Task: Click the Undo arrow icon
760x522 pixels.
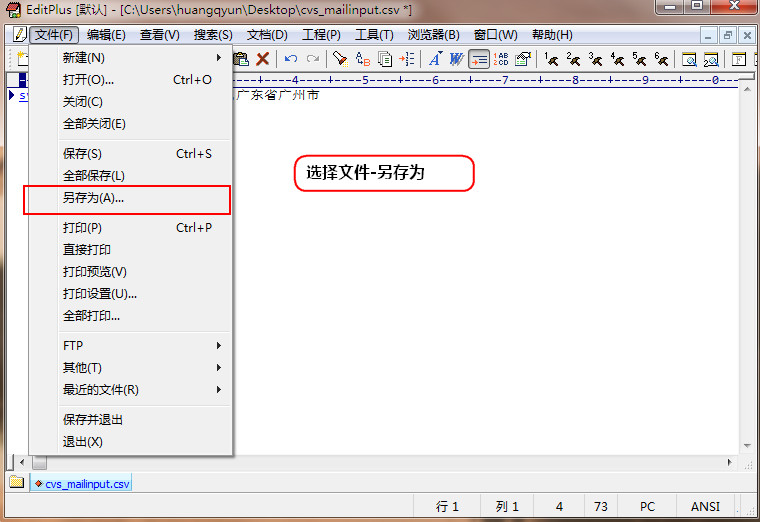Action: coord(291,59)
